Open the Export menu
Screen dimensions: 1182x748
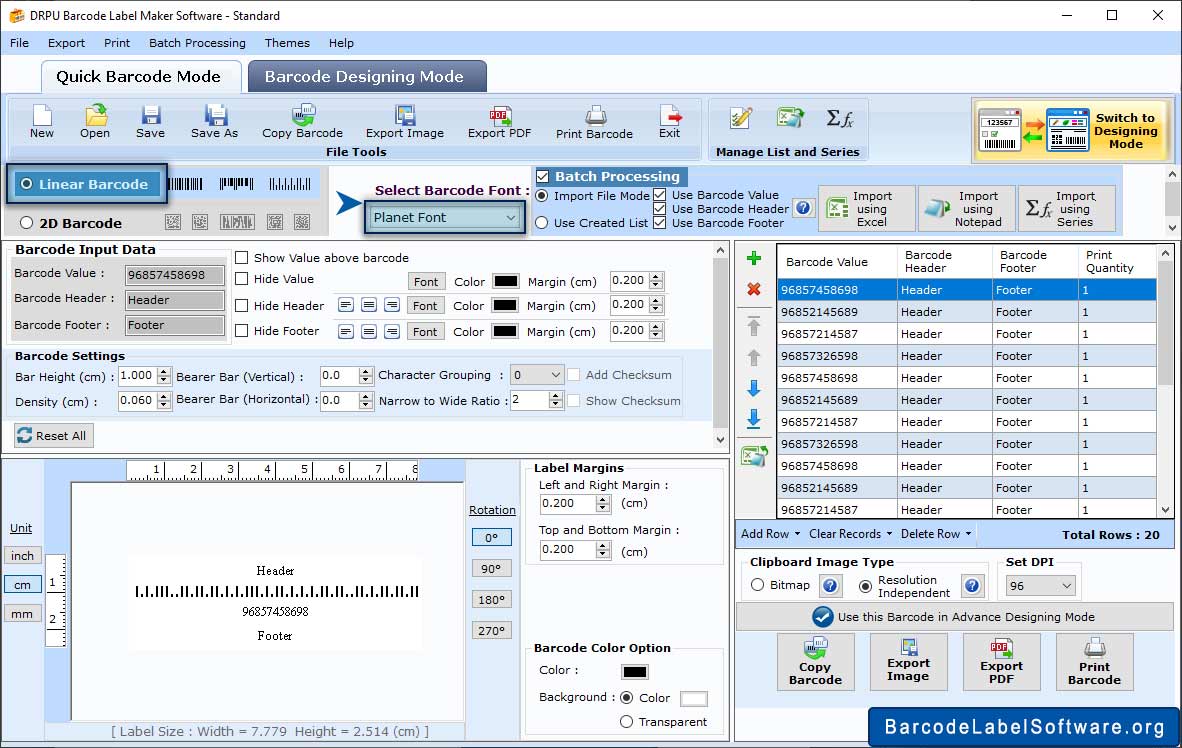tap(66, 43)
